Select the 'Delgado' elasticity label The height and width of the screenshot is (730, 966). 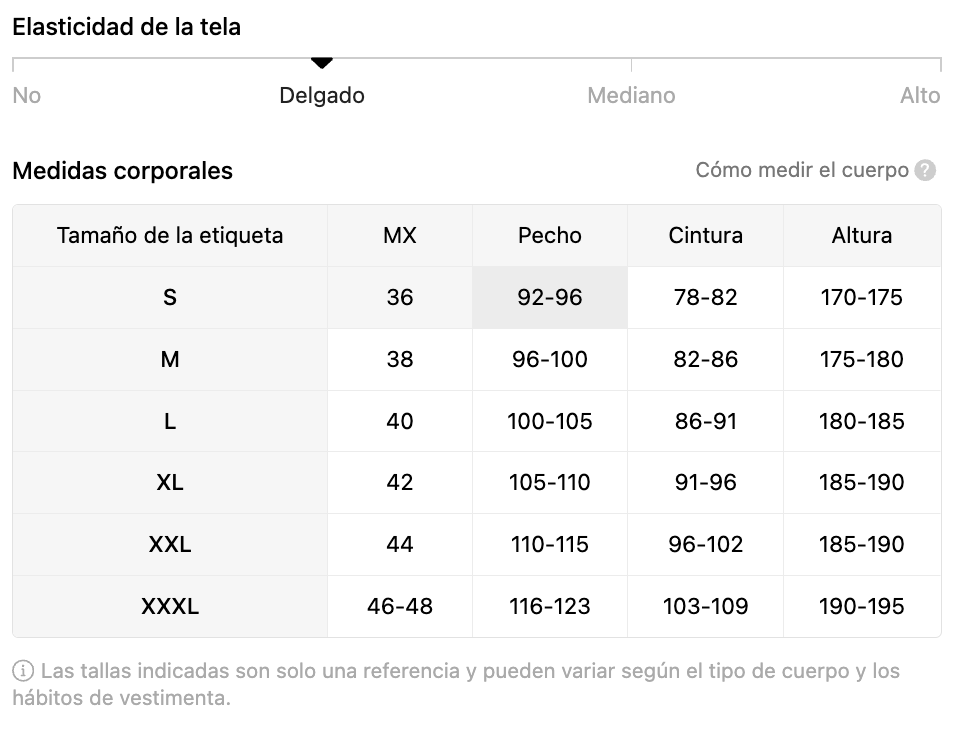pyautogui.click(x=322, y=95)
